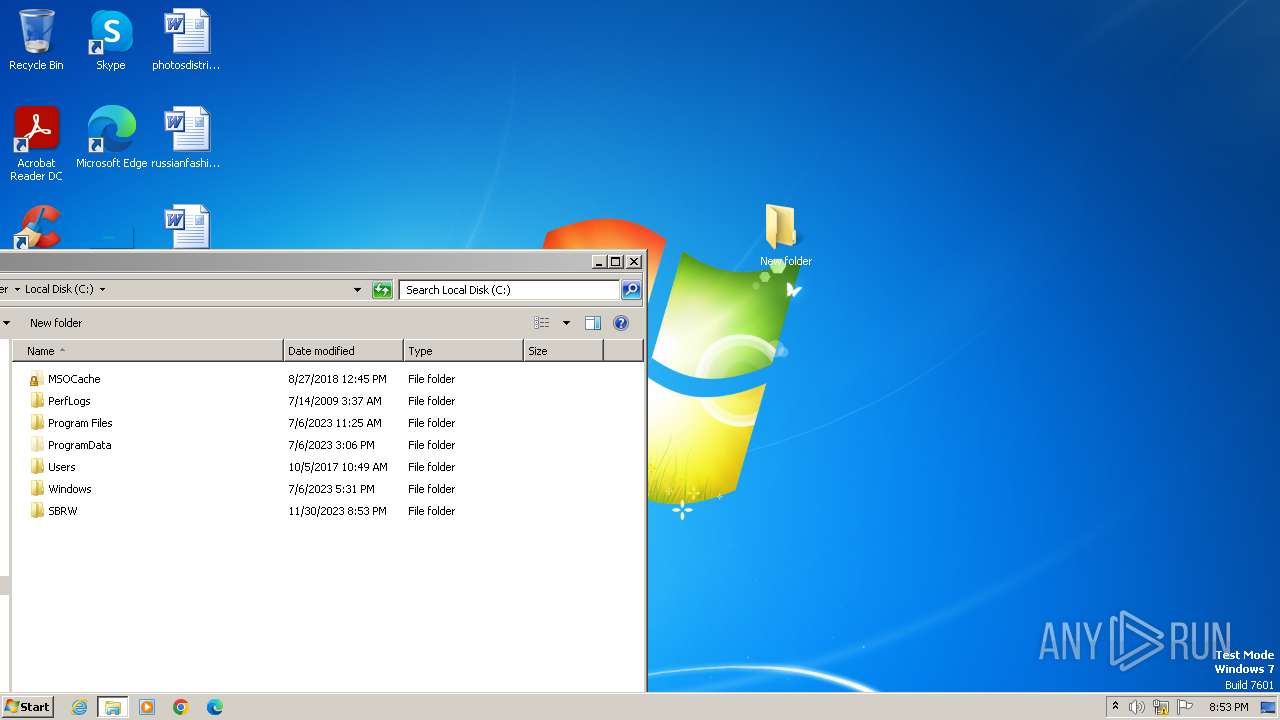The height and width of the screenshot is (720, 1280).
Task: Launch Skype from the desktop
Action: pyautogui.click(x=110, y=40)
